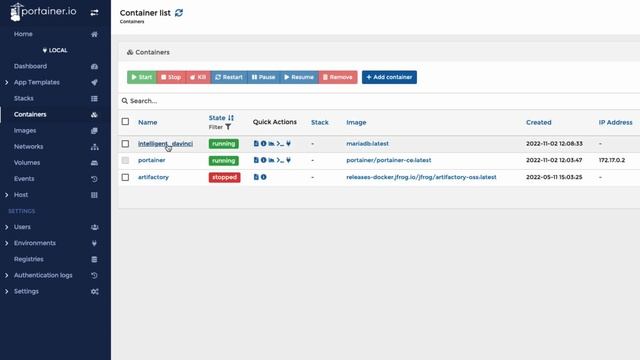Sort by State using the sort arrows
Screen dimensions: 640x360
231,118
